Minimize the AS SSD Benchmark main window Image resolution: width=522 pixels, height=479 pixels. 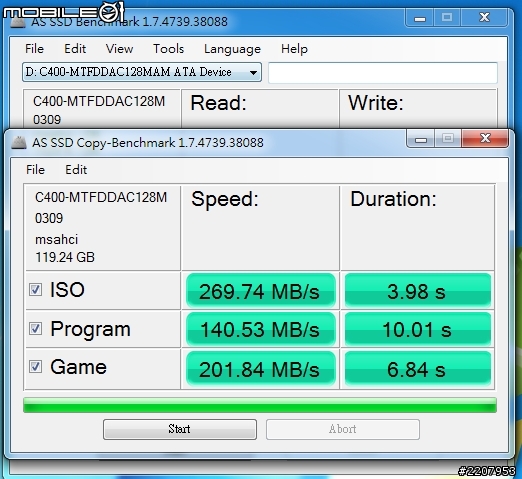[420, 17]
